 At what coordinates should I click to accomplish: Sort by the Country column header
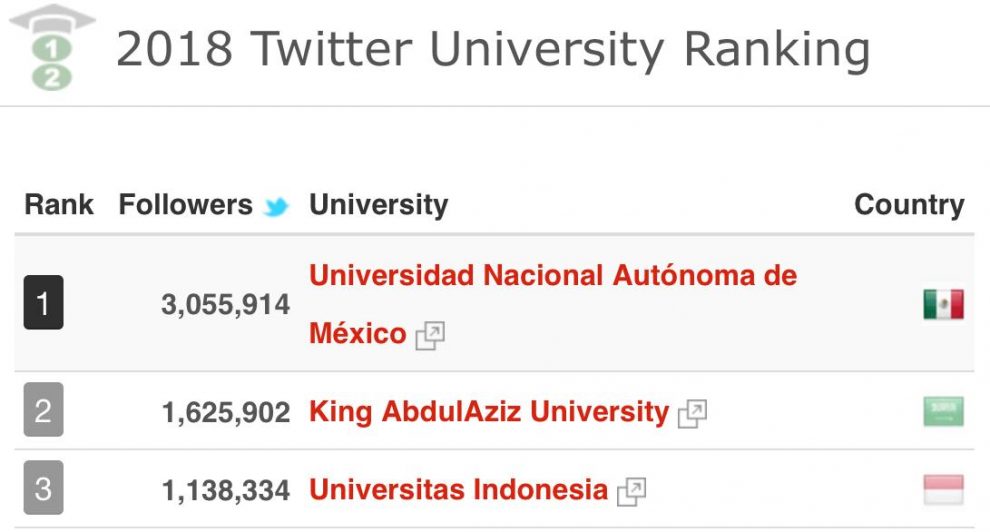(909, 204)
